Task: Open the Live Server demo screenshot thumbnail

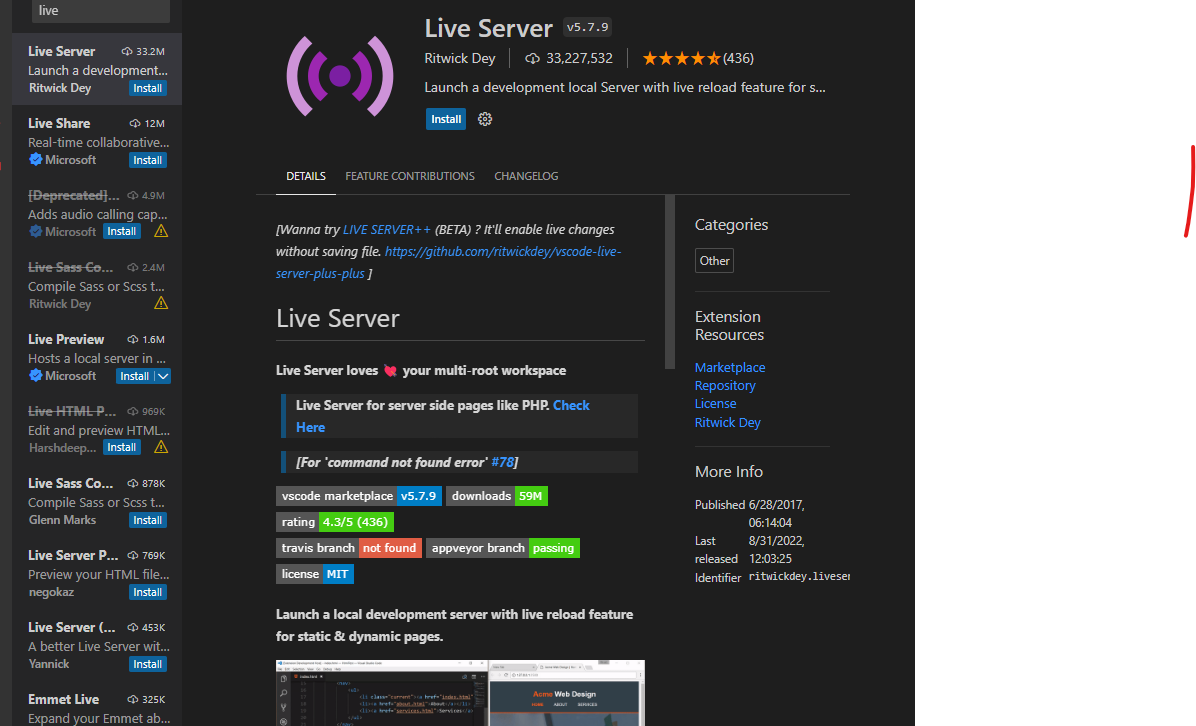Action: 460,692
